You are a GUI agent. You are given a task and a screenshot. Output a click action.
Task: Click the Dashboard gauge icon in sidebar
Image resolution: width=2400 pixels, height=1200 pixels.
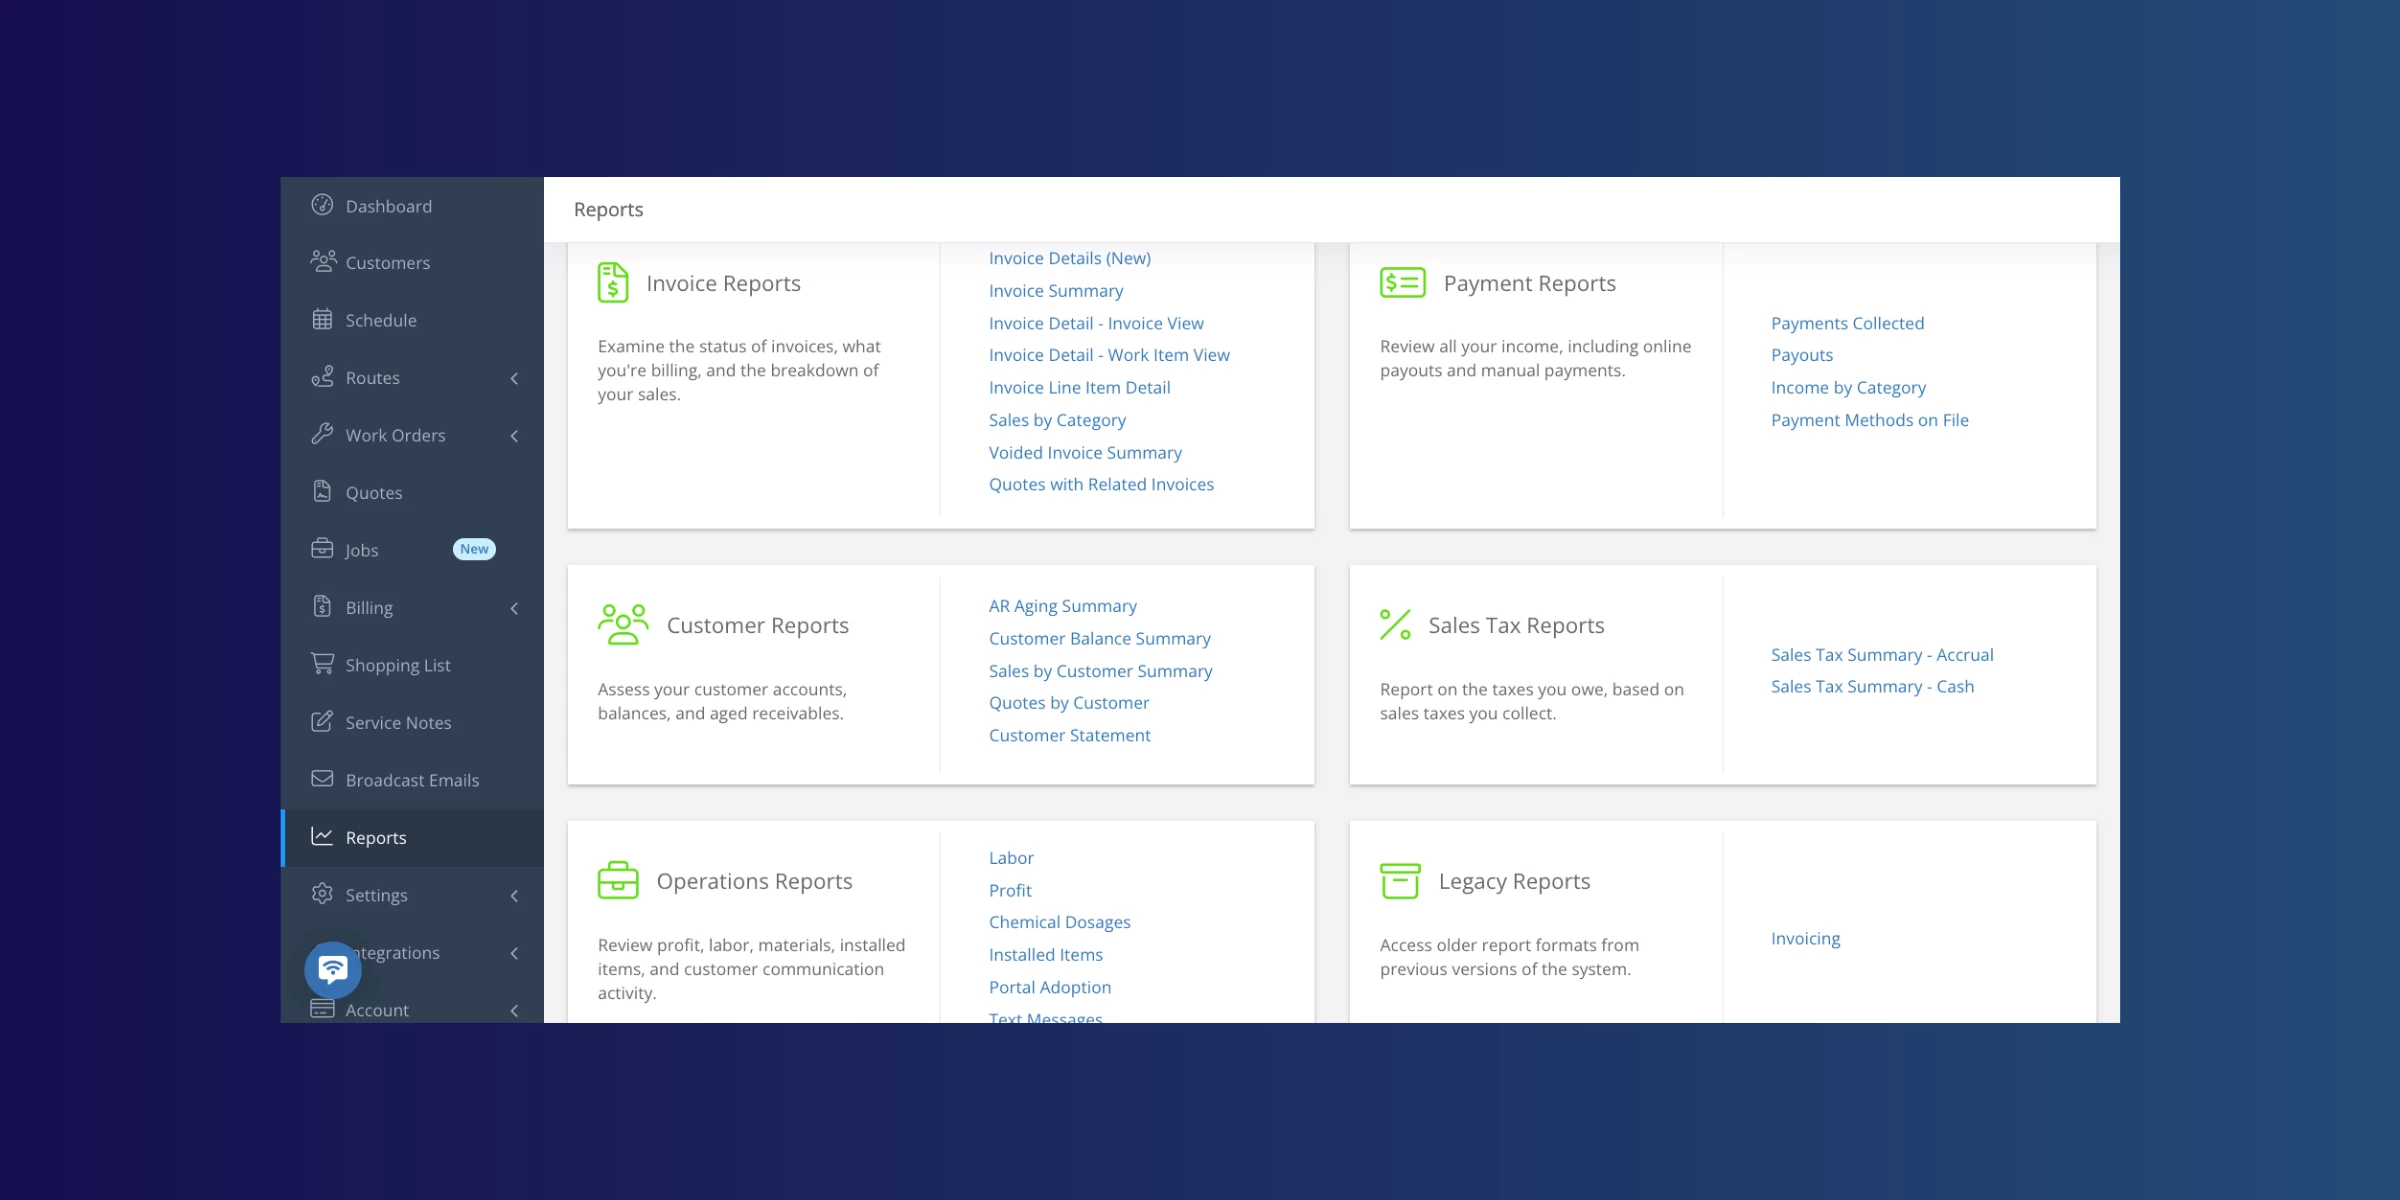click(x=322, y=205)
